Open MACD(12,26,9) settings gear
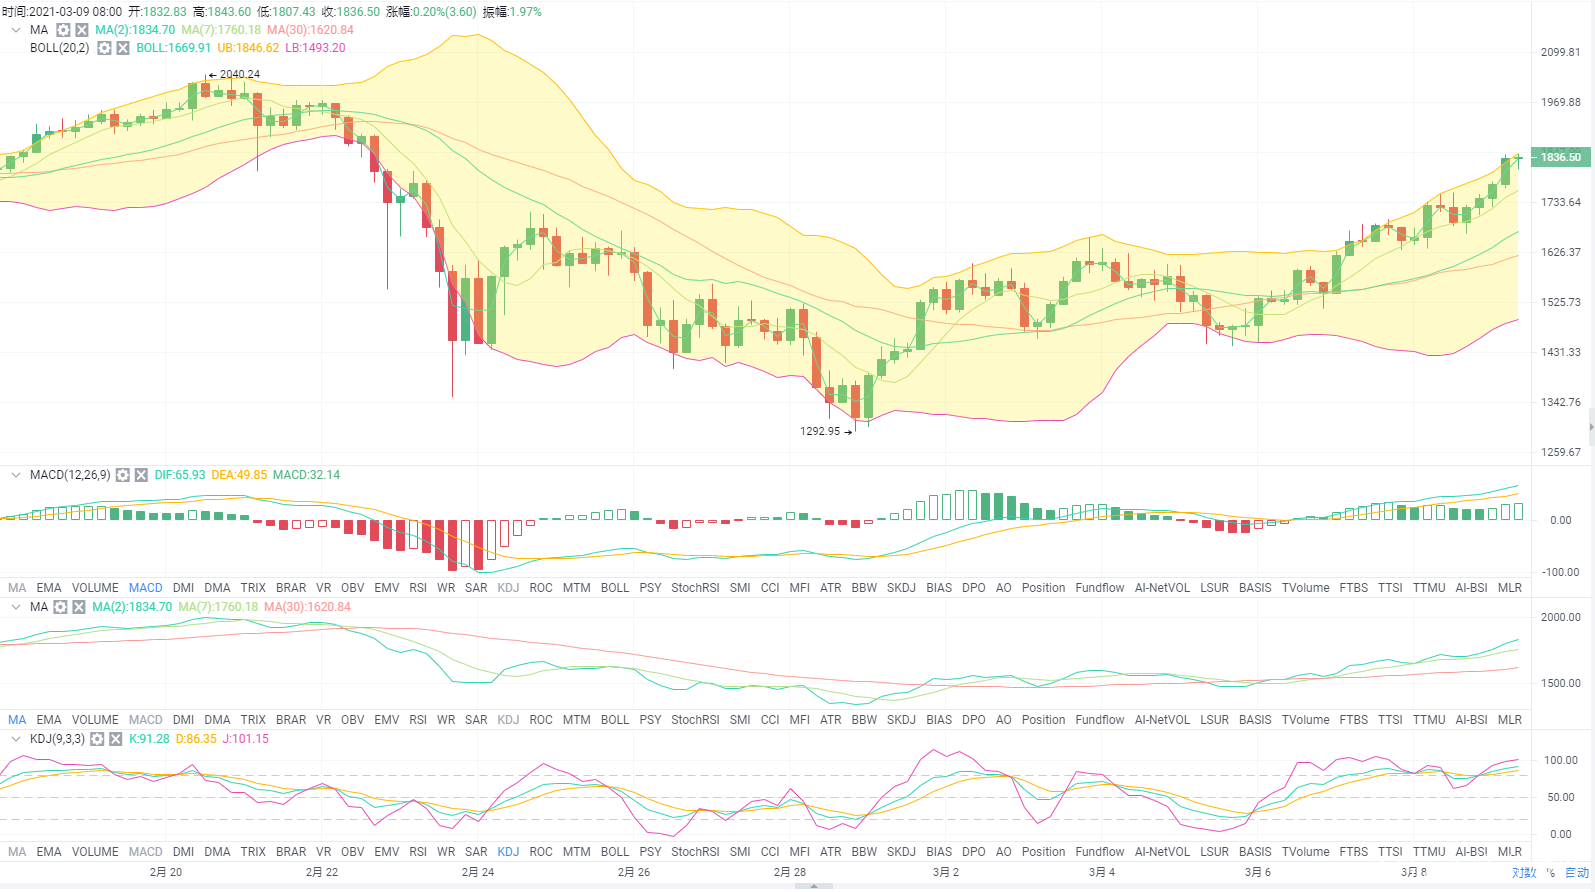Image resolution: width=1595 pixels, height=892 pixels. [x=122, y=475]
